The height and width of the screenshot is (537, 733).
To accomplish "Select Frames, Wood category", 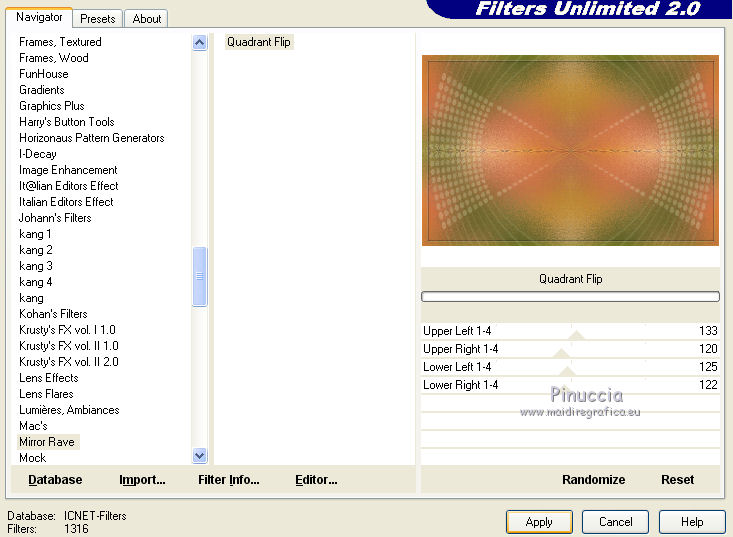I will [x=54, y=58].
